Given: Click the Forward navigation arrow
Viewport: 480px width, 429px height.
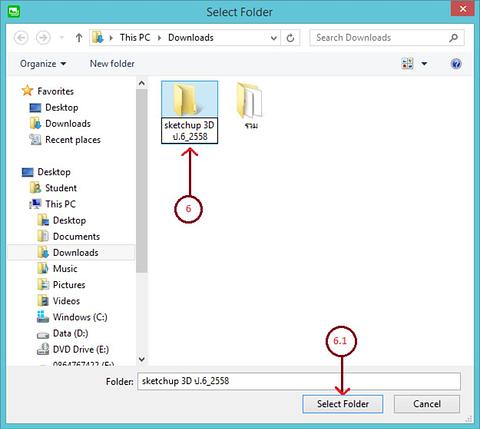Looking at the screenshot, I should coord(43,38).
